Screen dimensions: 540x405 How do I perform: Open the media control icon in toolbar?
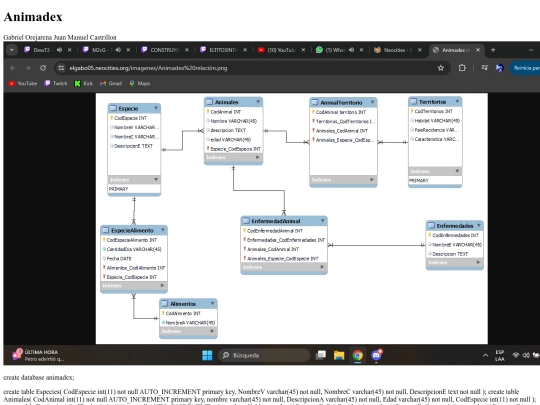485,68
